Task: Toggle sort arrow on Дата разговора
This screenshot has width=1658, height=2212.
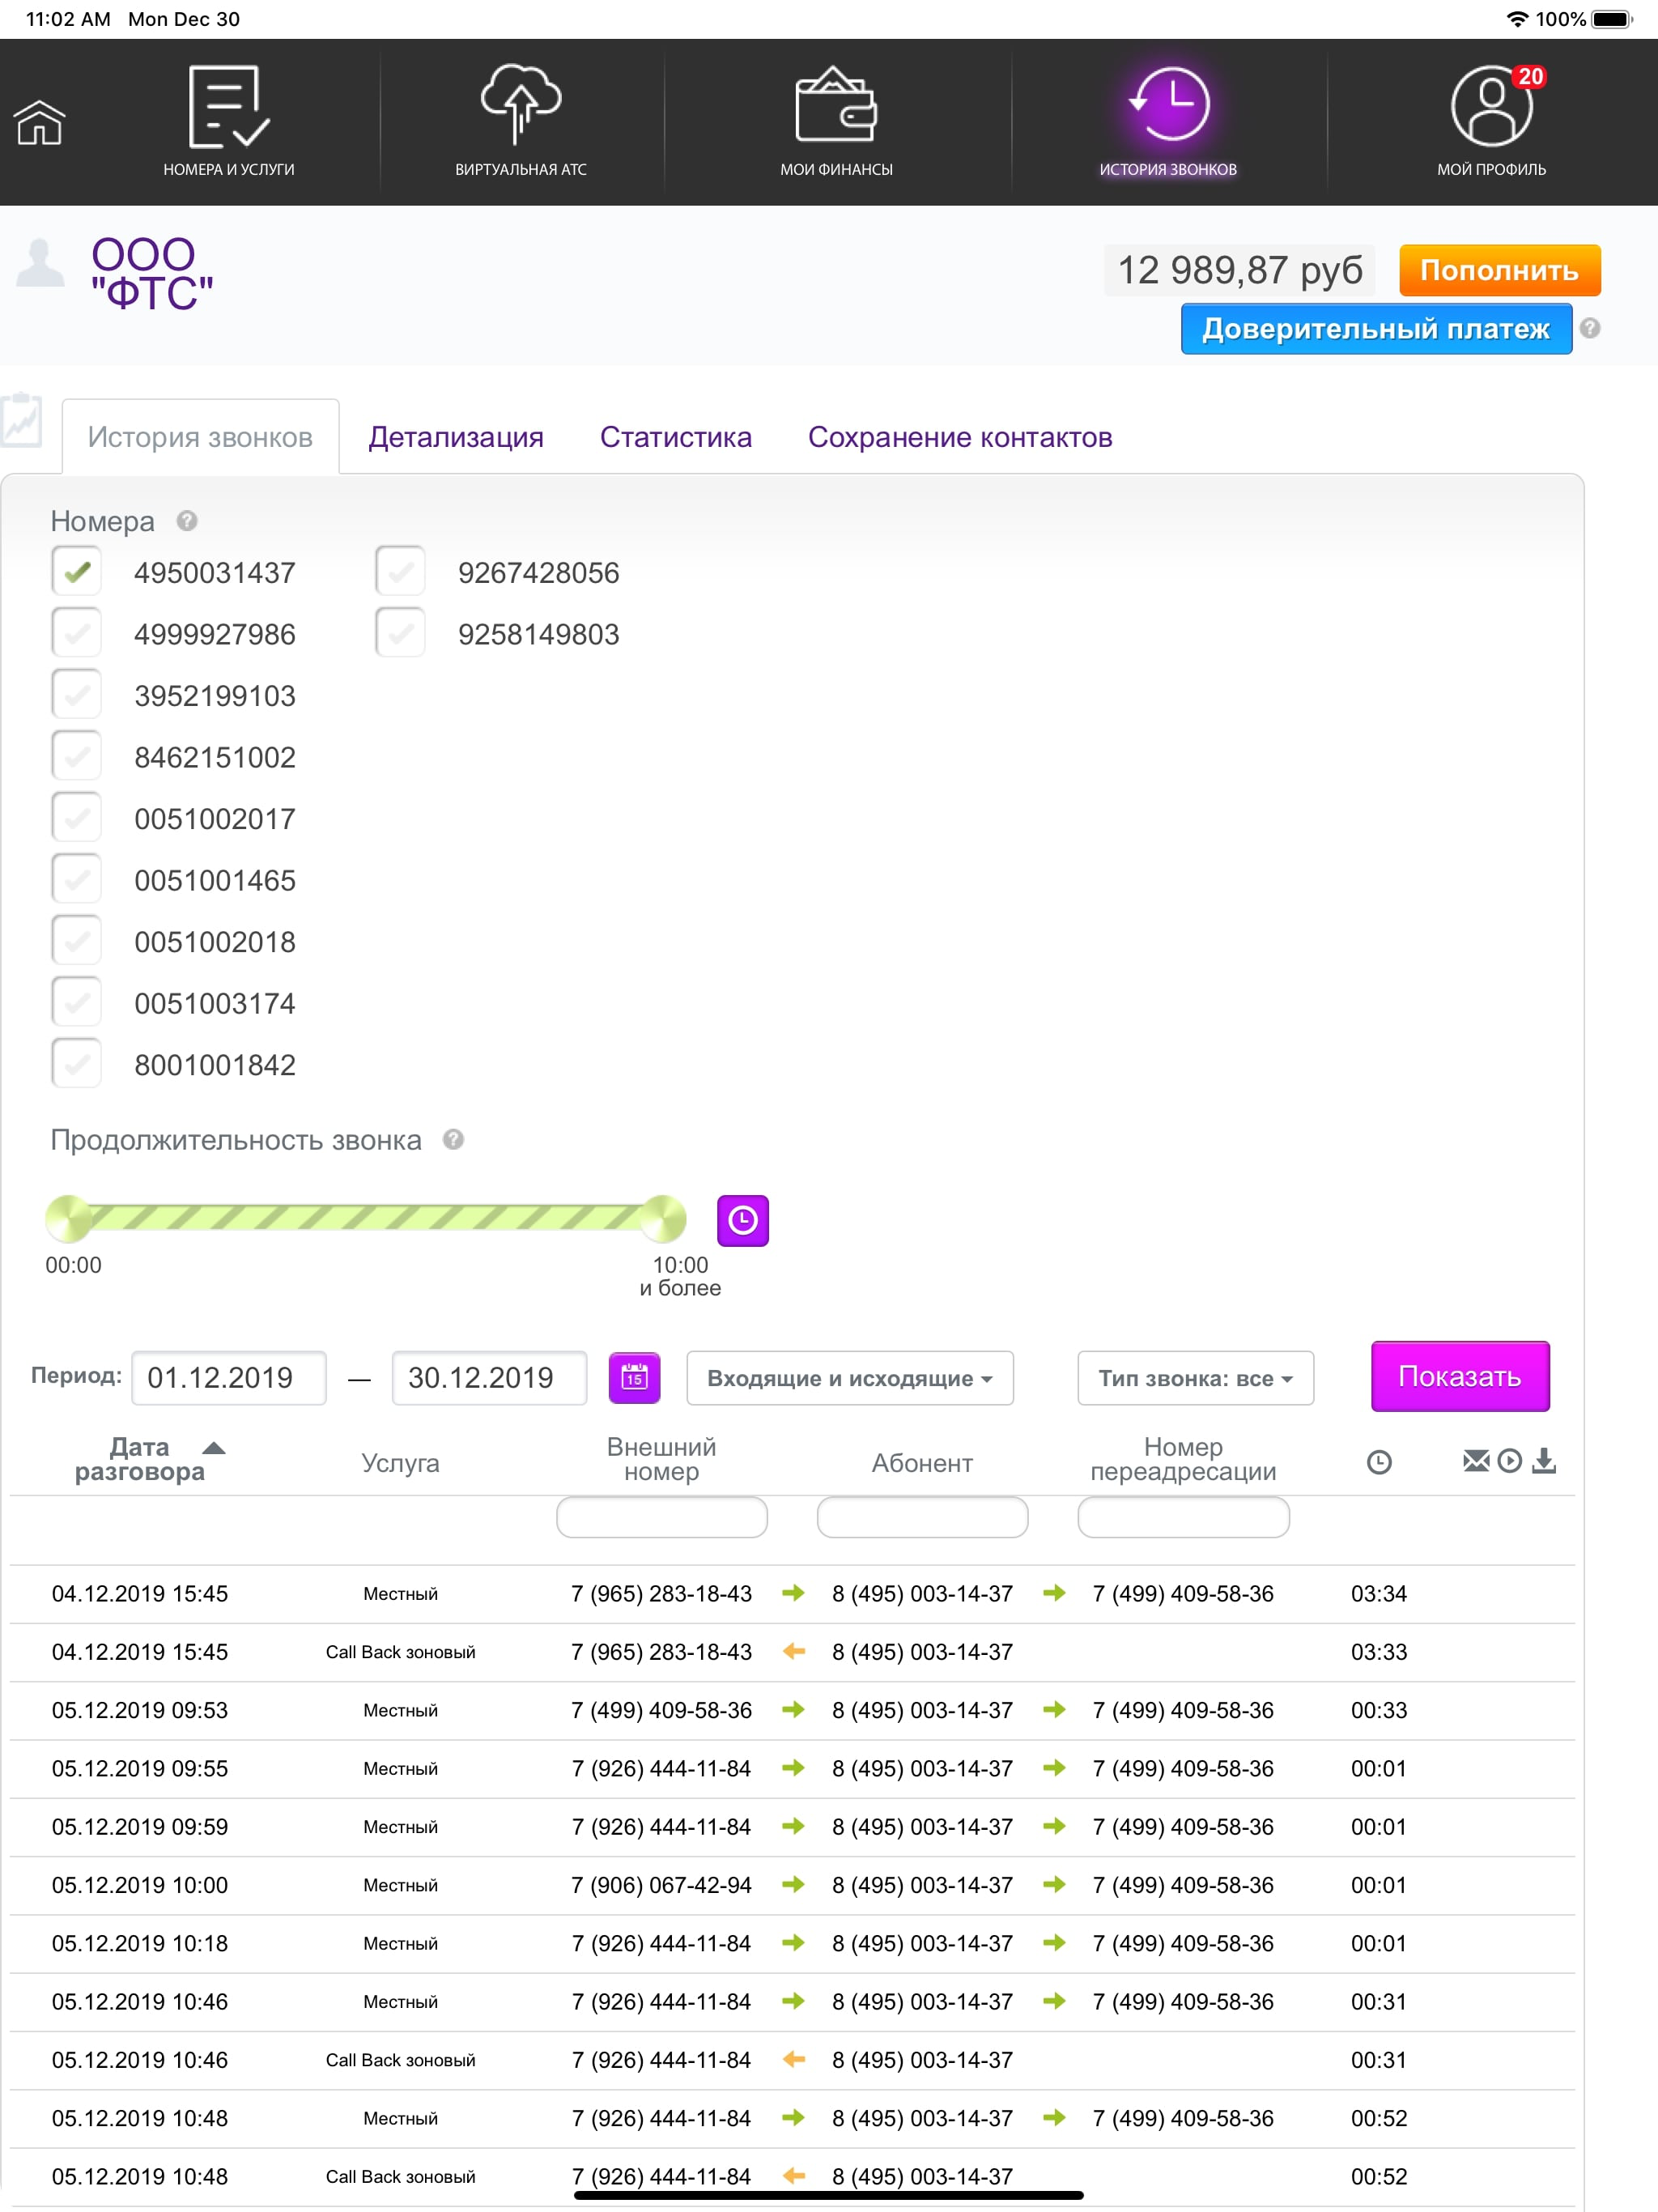Action: [214, 1448]
